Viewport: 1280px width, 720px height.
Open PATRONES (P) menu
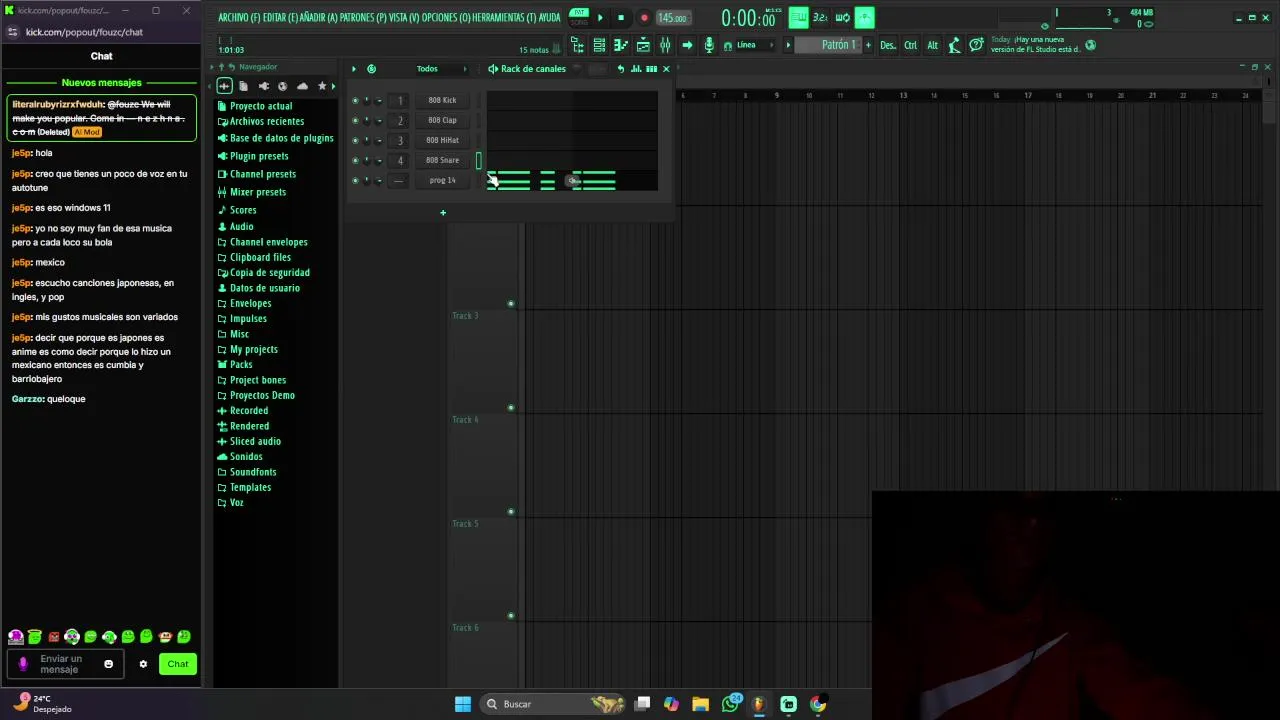tap(363, 18)
